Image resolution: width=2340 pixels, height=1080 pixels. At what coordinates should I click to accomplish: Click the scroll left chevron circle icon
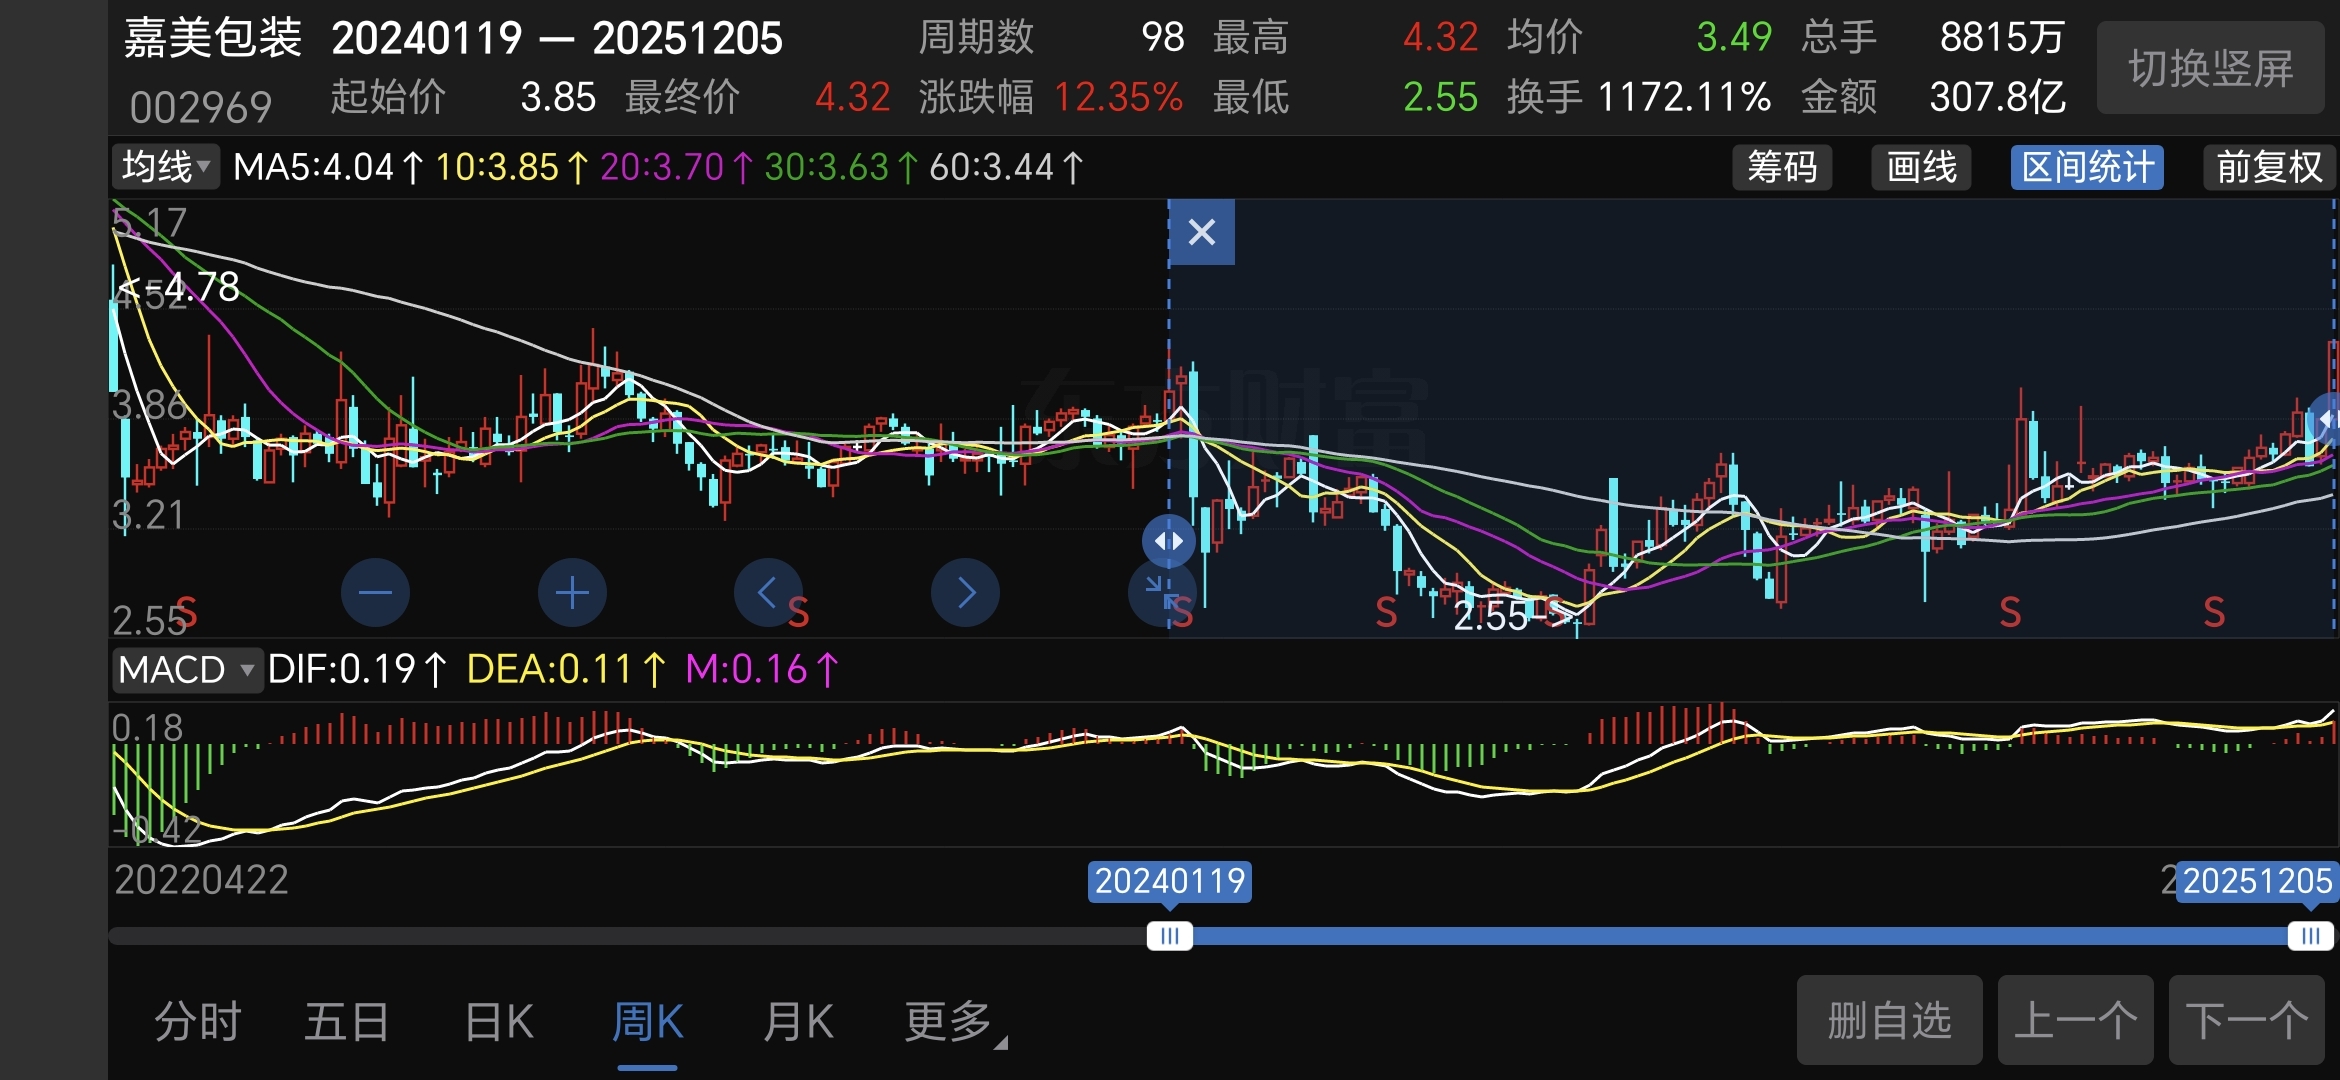pos(767,593)
